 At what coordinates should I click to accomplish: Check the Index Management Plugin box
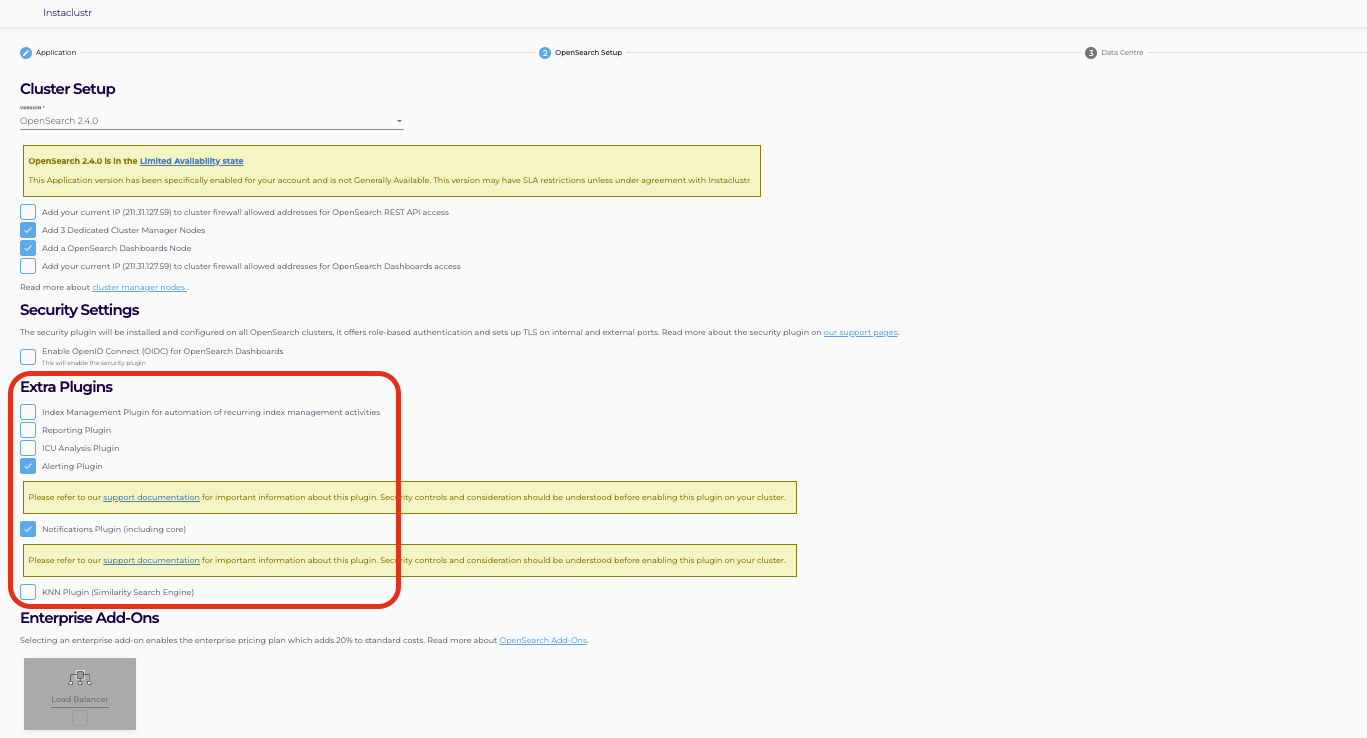(x=28, y=412)
